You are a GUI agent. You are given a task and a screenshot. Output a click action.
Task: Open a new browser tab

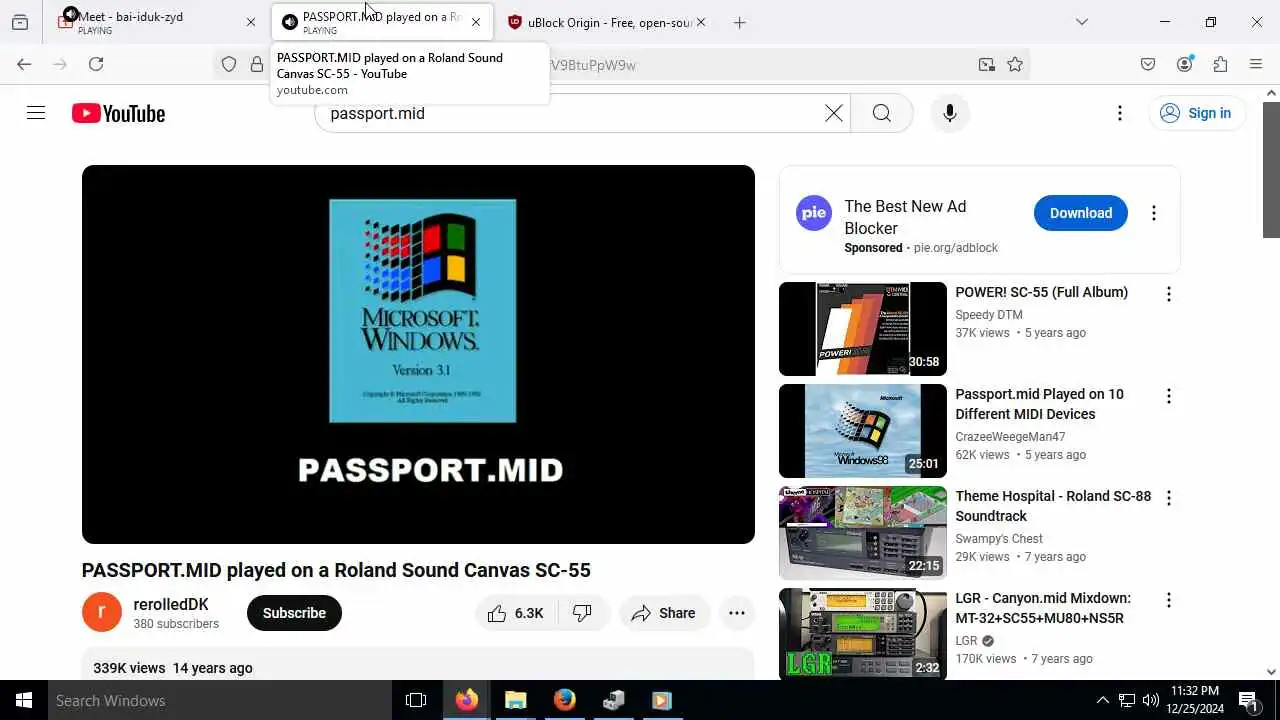pos(740,22)
